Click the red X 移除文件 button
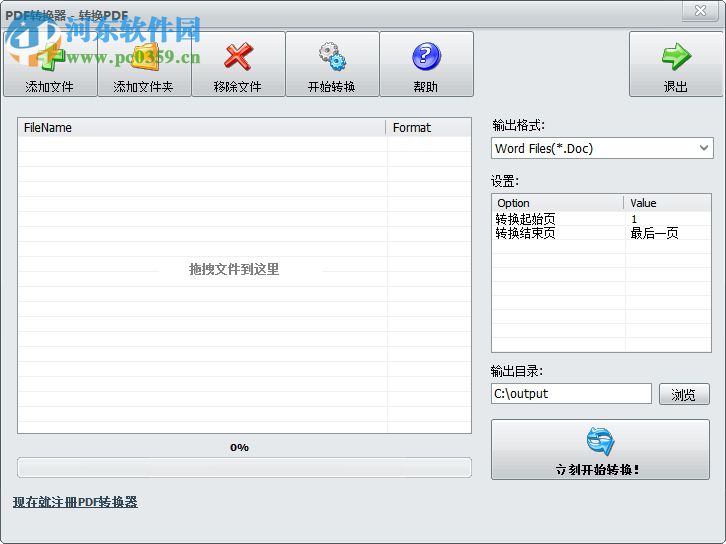The width and height of the screenshot is (726, 544). [238, 64]
